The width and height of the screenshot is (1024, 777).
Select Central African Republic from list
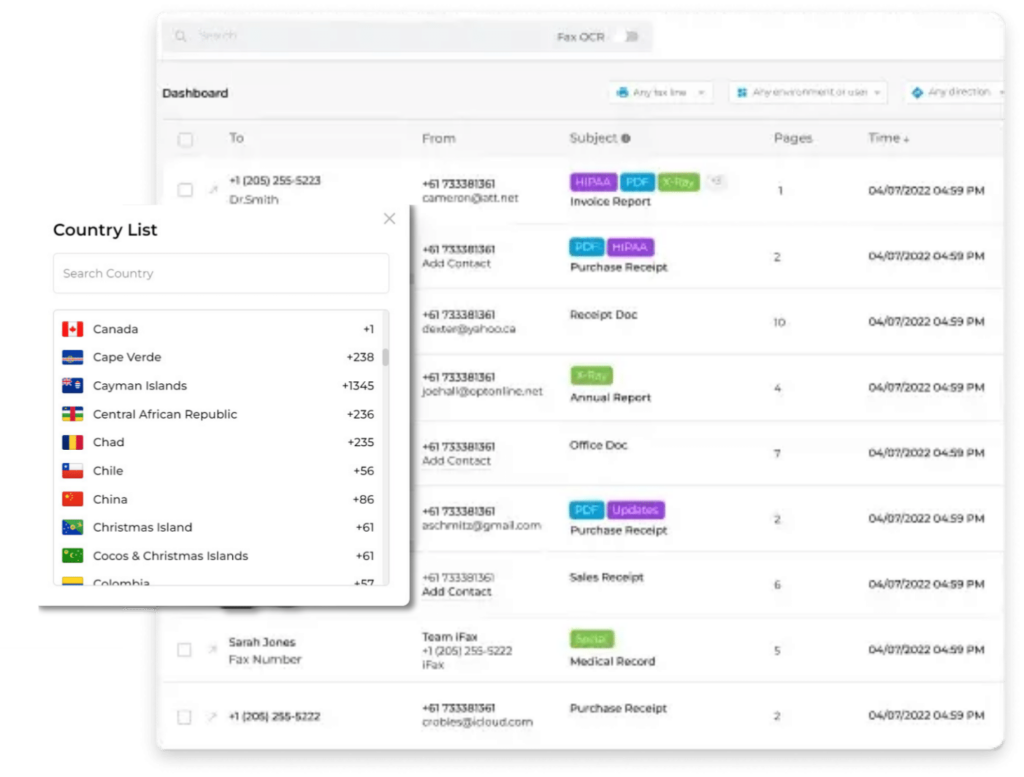click(165, 414)
